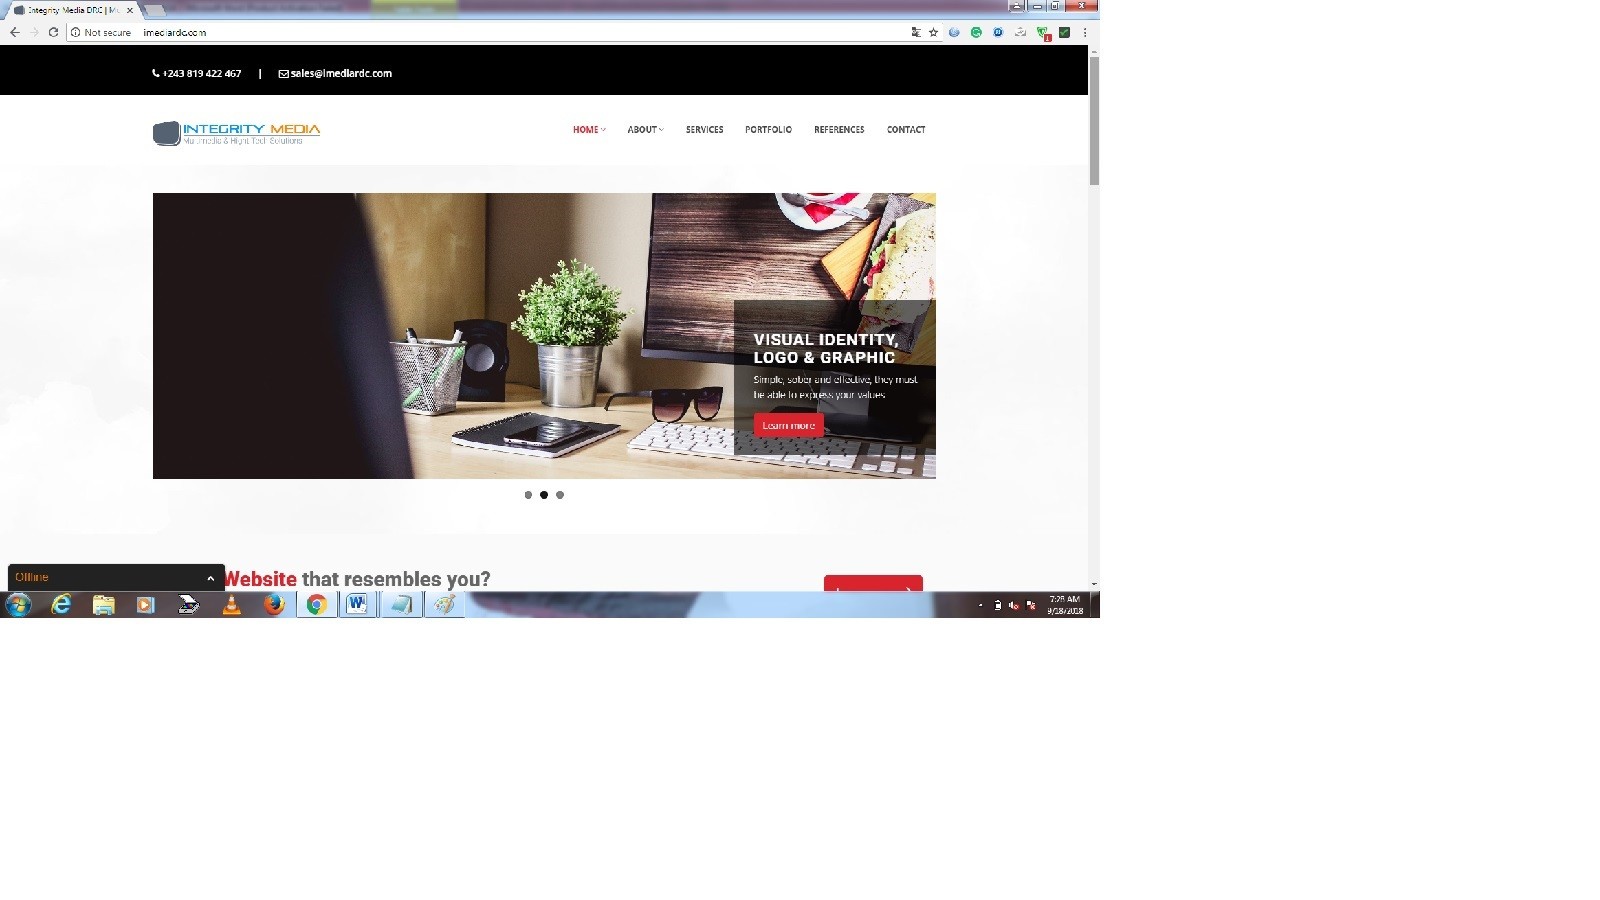Click the taskbar icon left of Paint
The height and width of the screenshot is (900, 1600).
click(401, 604)
